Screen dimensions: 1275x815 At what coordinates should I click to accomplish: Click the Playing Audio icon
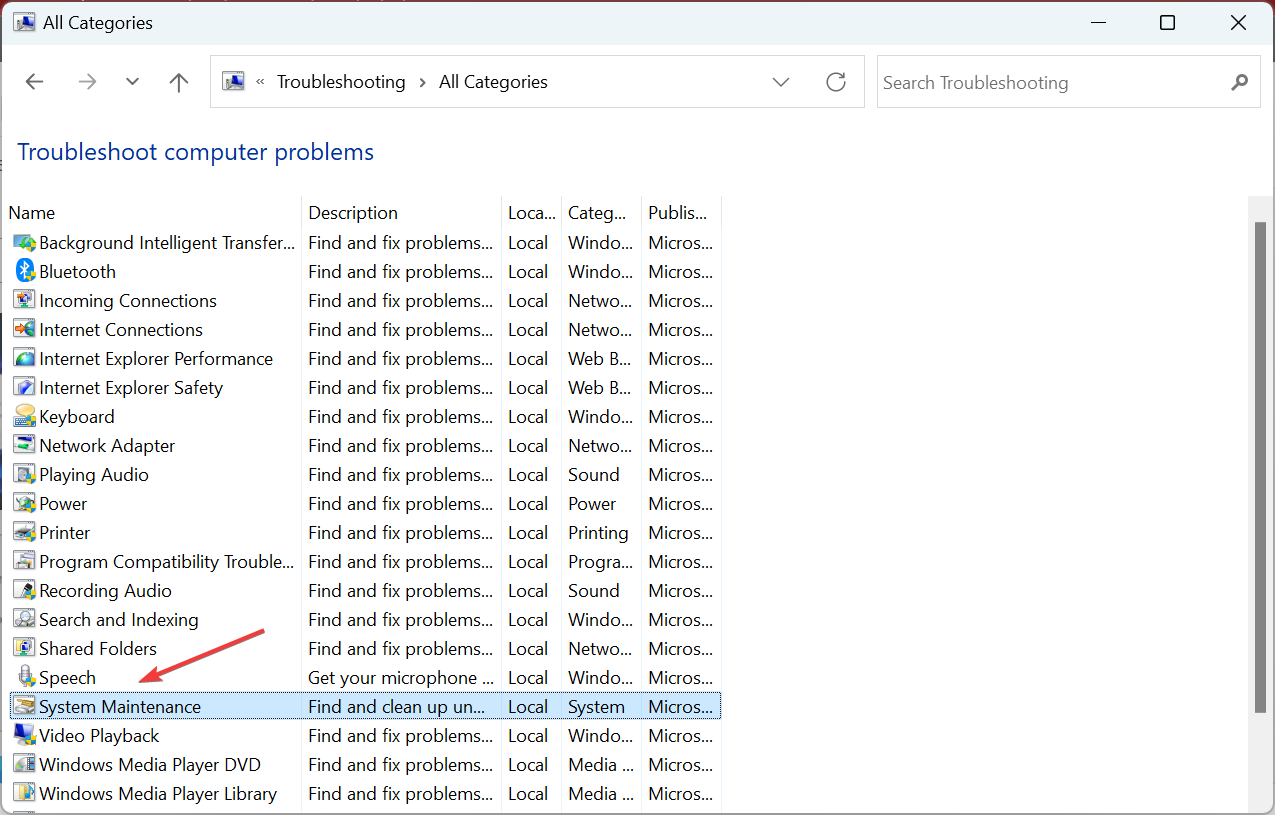(x=24, y=474)
